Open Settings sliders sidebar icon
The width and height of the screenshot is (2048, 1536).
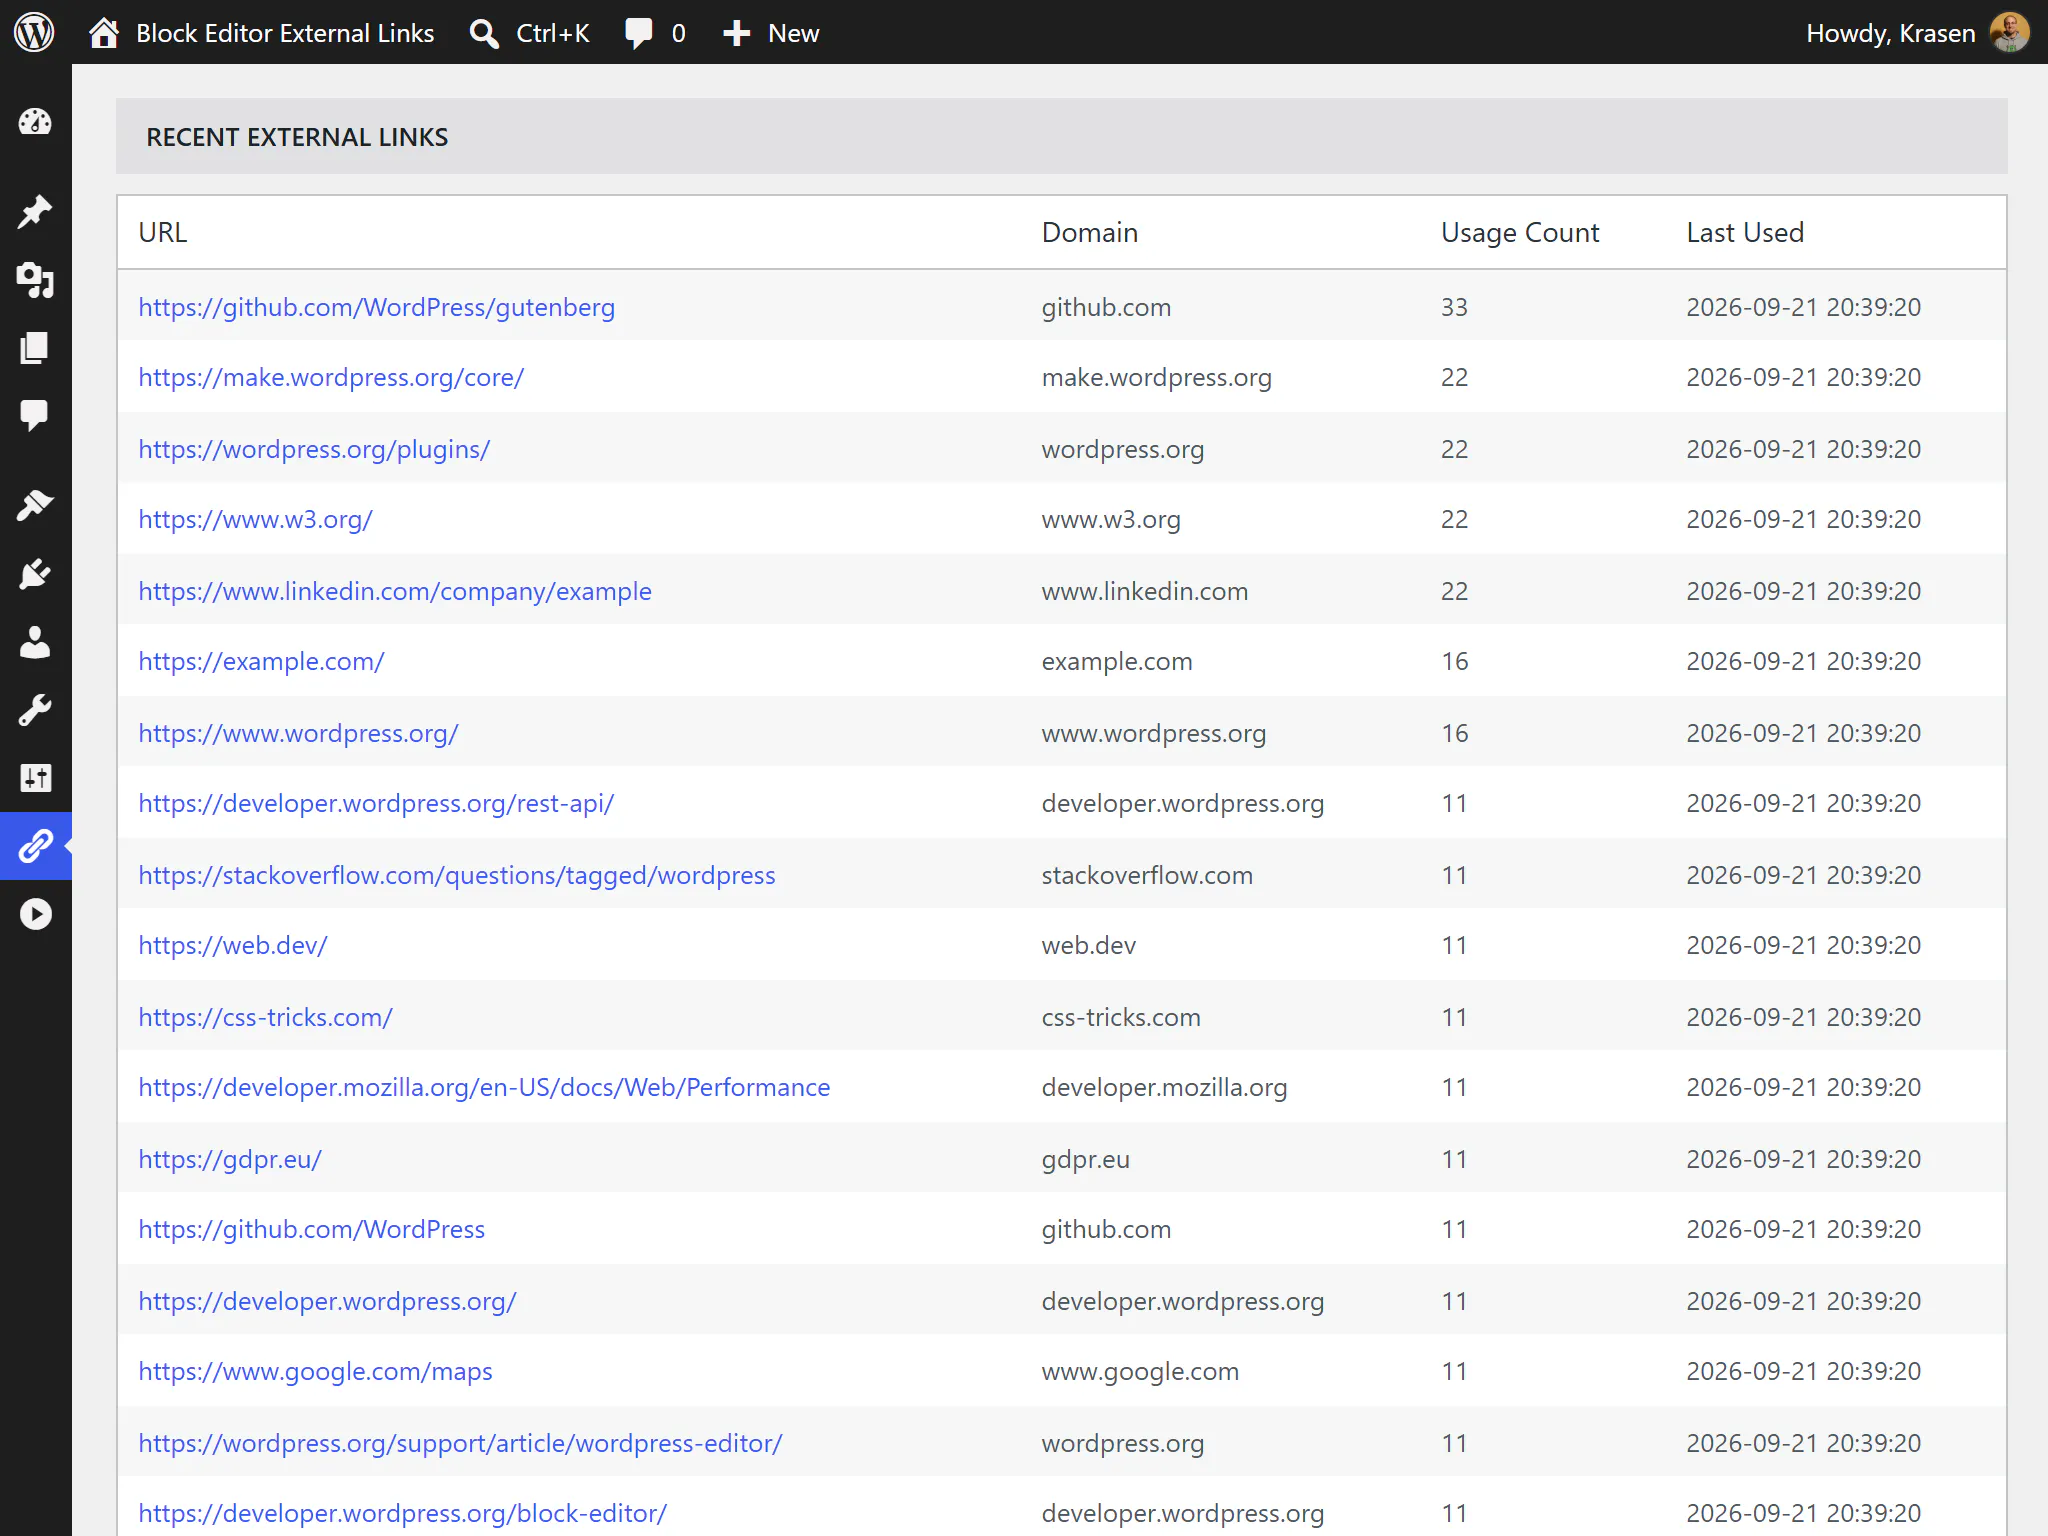(x=35, y=778)
